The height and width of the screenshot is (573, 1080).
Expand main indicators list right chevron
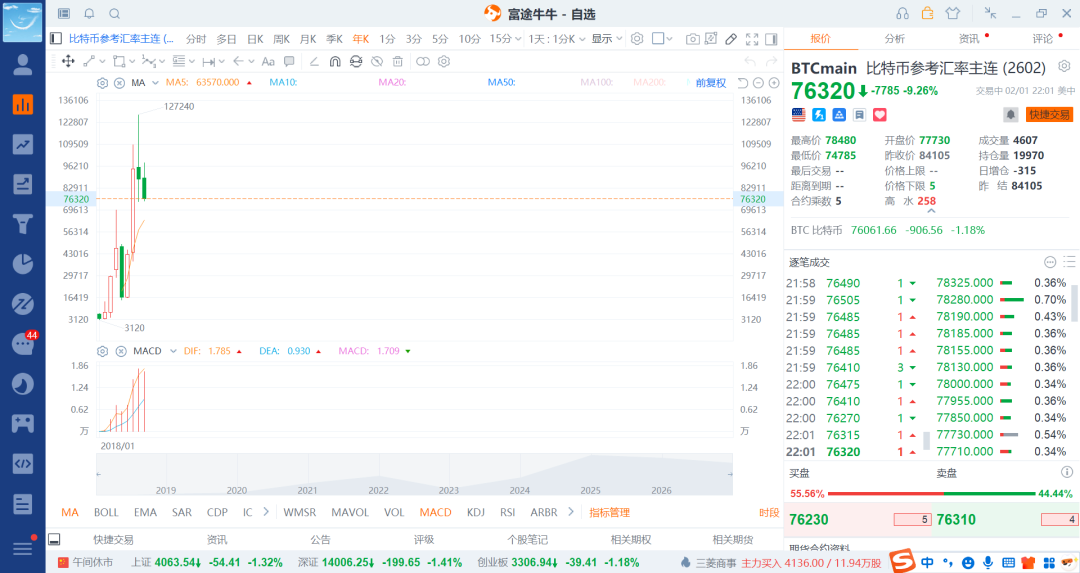click(266, 512)
